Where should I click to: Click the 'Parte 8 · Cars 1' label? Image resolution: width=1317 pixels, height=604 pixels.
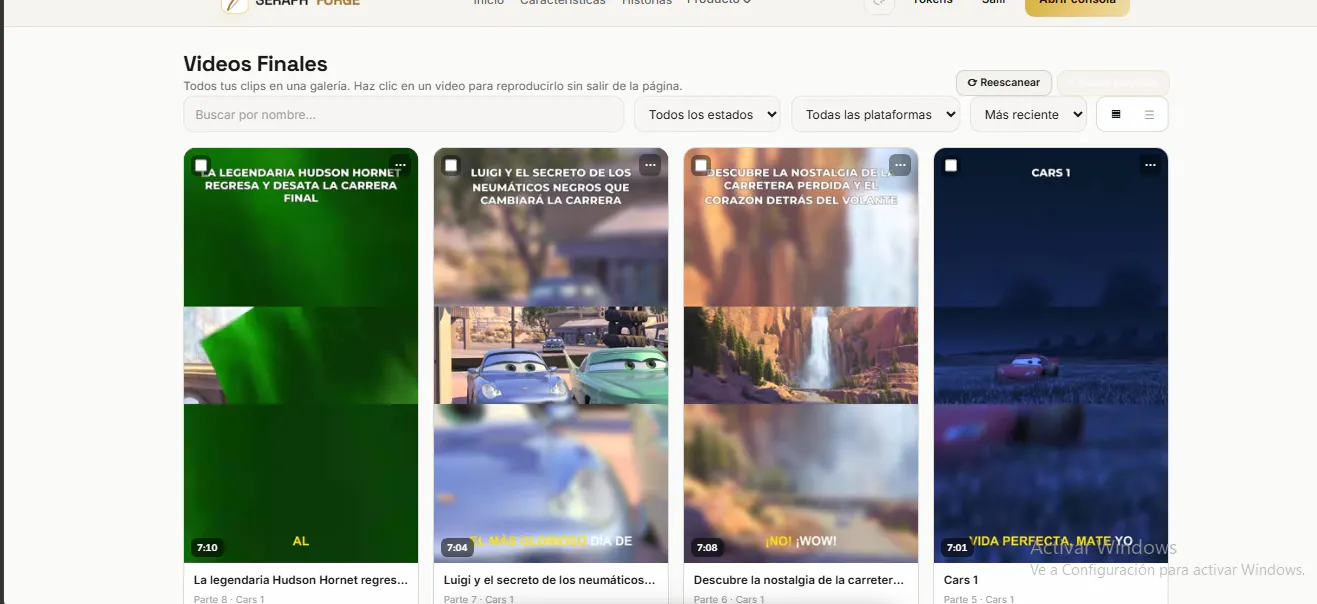229,599
